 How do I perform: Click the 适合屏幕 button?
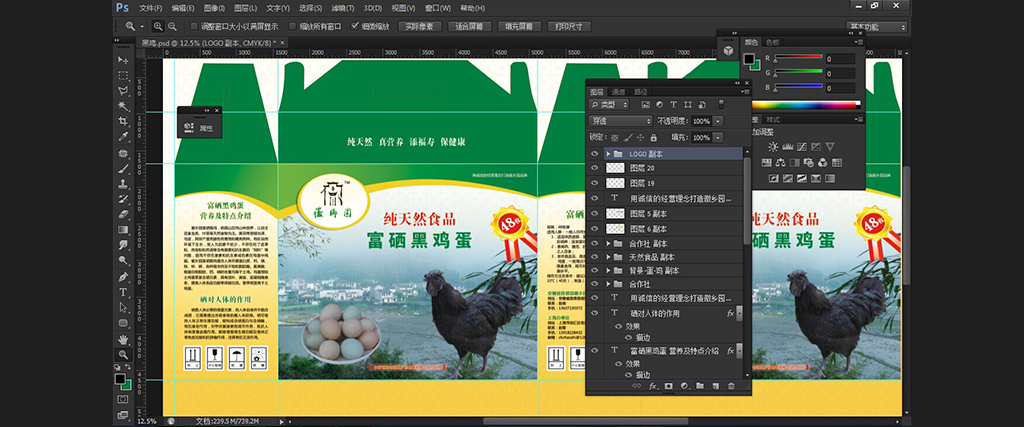(x=470, y=27)
